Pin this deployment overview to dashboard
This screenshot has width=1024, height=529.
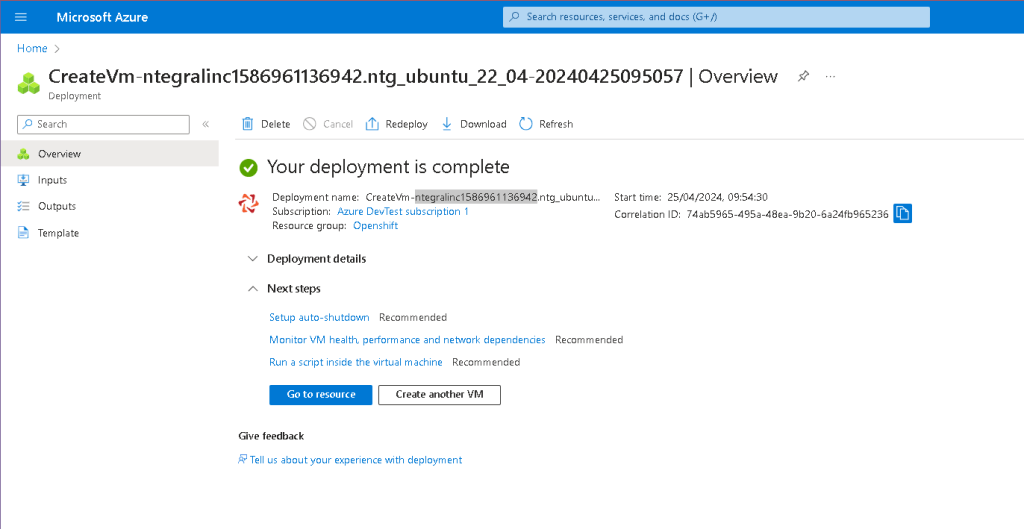pyautogui.click(x=803, y=76)
